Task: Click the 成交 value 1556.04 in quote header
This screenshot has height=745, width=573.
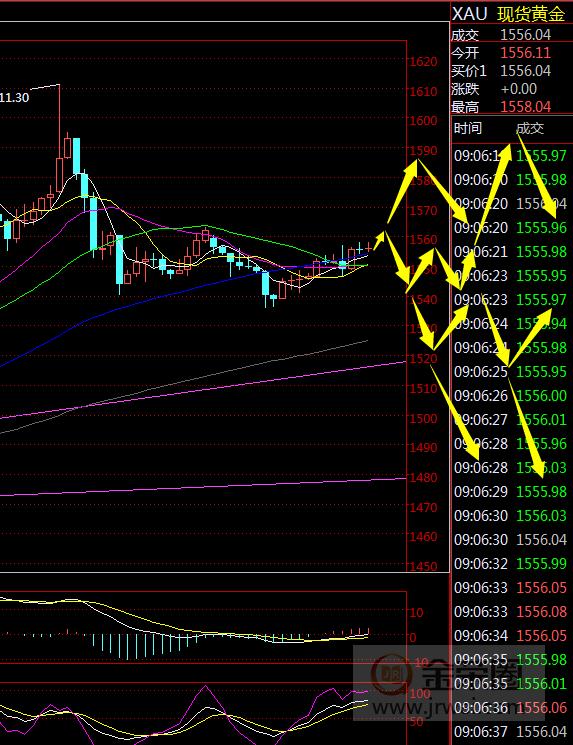Action: tap(525, 35)
